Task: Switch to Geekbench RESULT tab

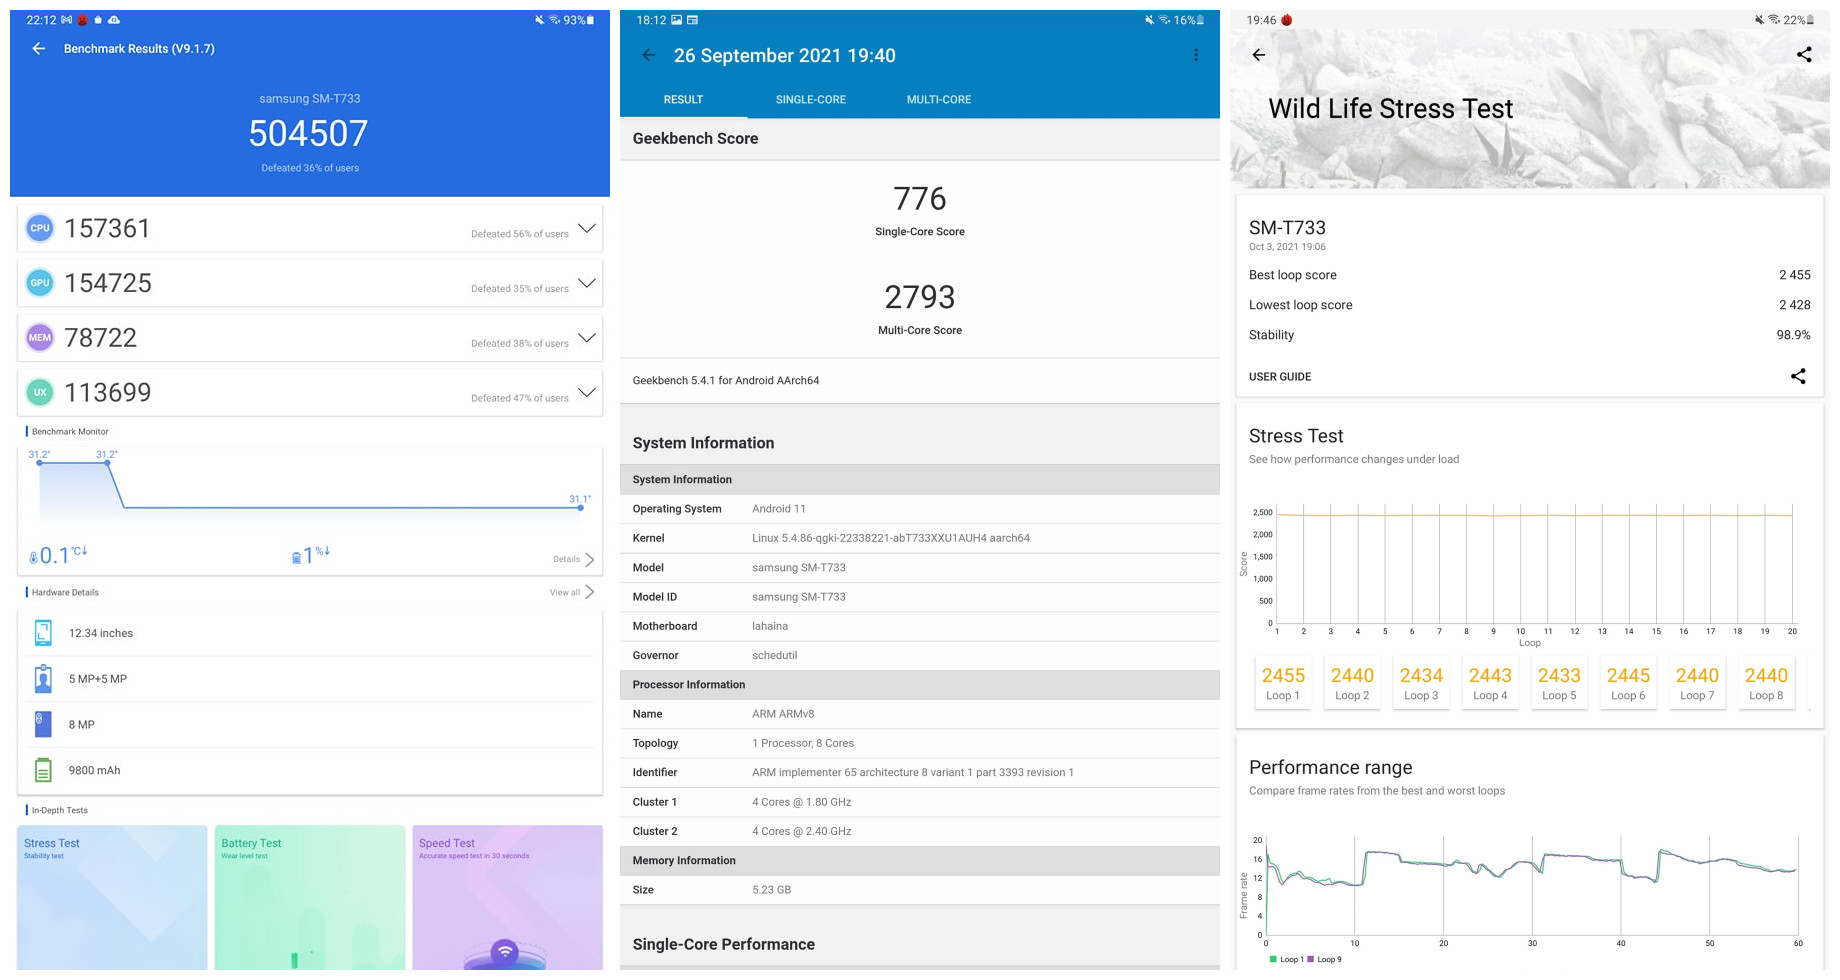Action: tap(683, 100)
